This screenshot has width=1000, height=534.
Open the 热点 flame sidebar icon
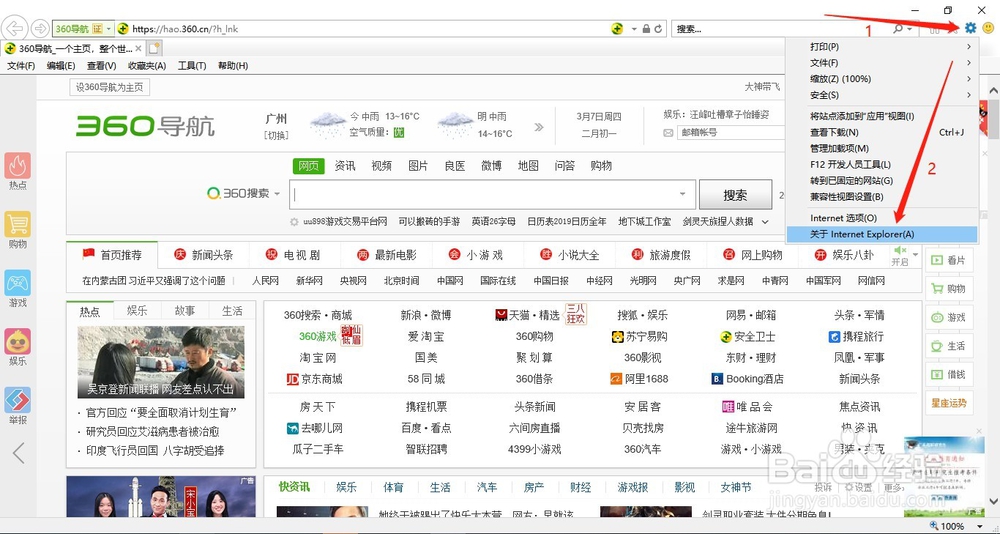(18, 166)
